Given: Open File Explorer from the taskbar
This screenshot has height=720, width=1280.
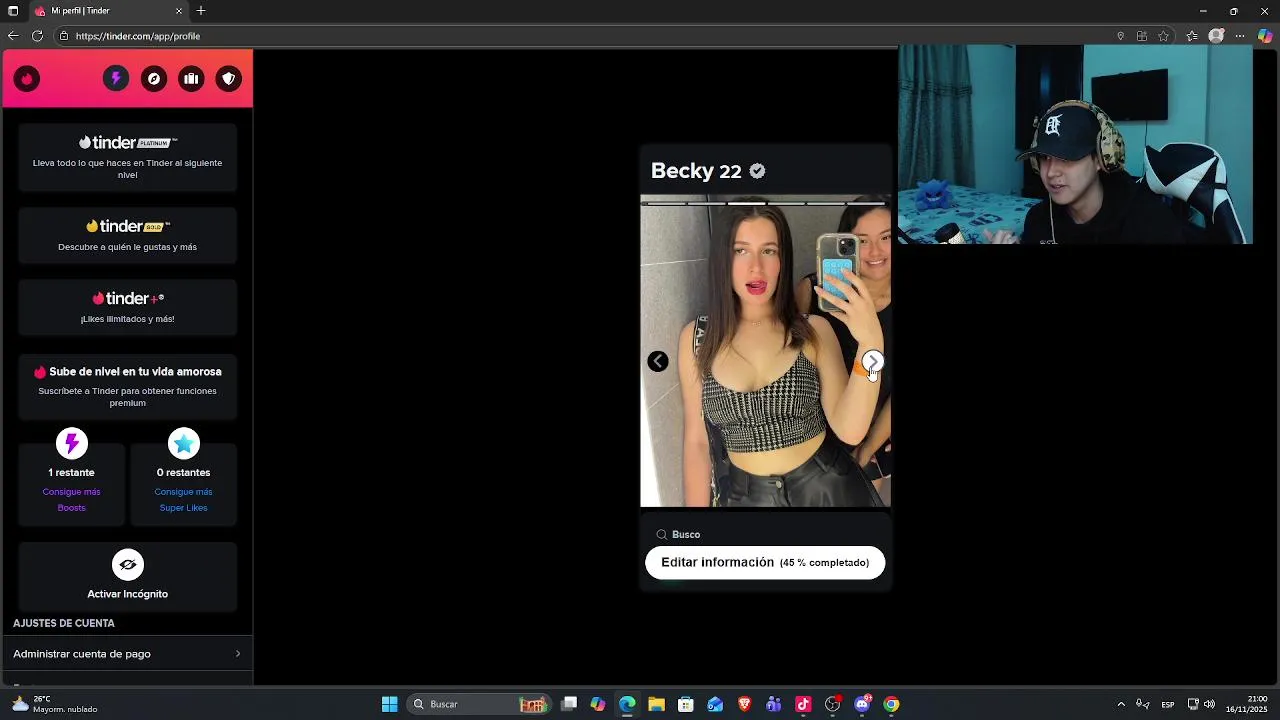Looking at the screenshot, I should (656, 704).
